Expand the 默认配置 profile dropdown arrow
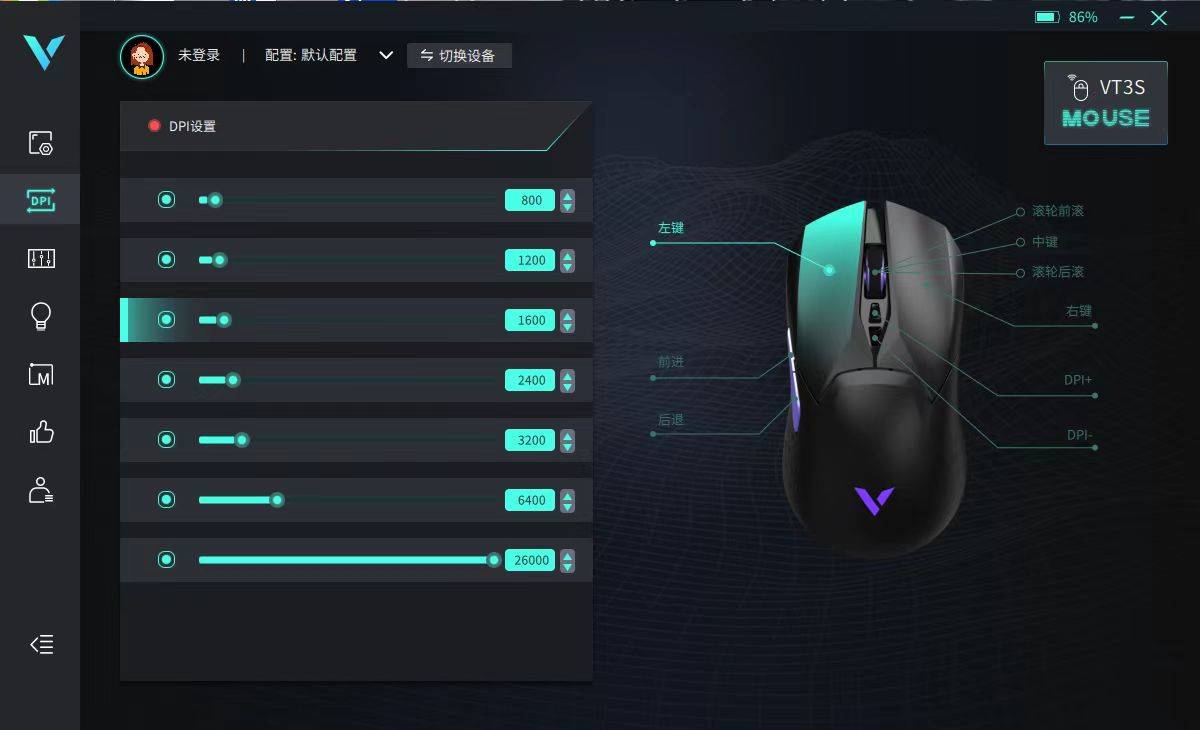 pyautogui.click(x=386, y=56)
